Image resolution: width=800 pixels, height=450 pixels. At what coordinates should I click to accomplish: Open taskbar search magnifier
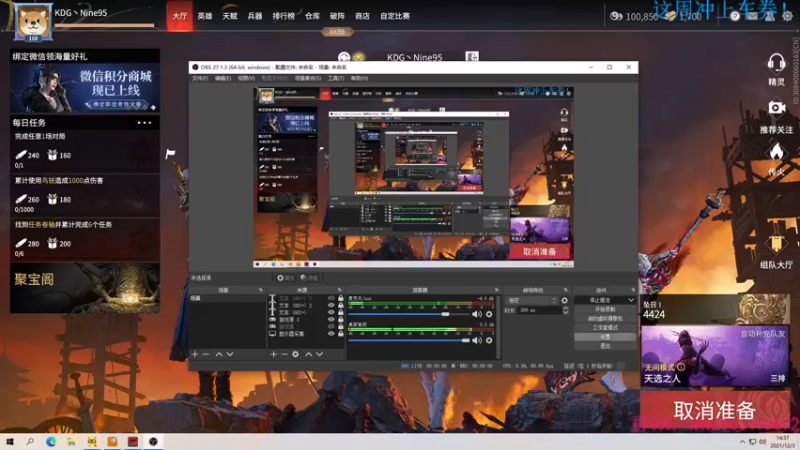pos(30,442)
